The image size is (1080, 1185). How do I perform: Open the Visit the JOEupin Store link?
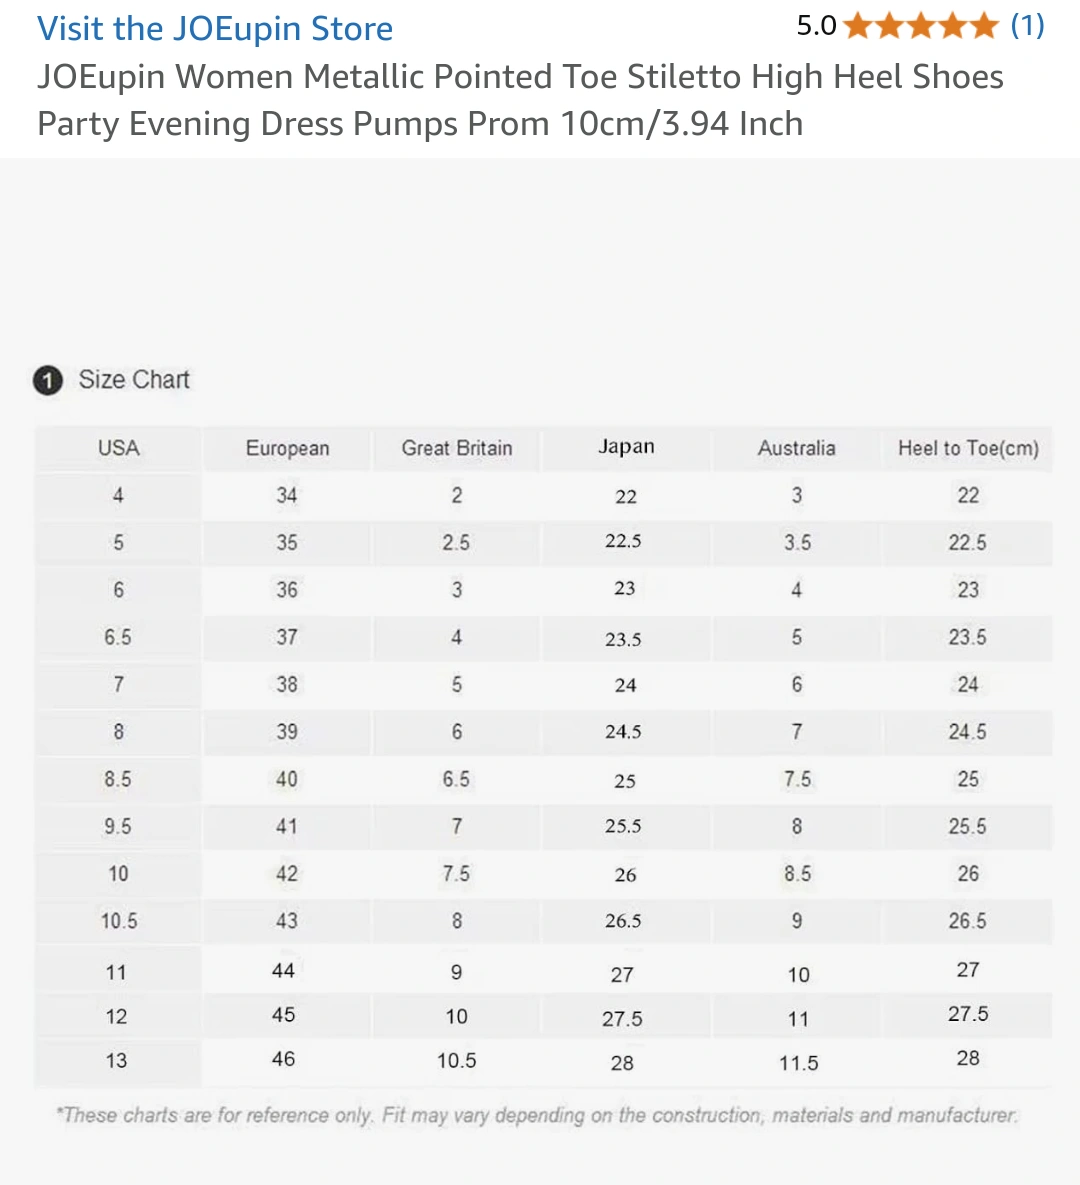(215, 29)
